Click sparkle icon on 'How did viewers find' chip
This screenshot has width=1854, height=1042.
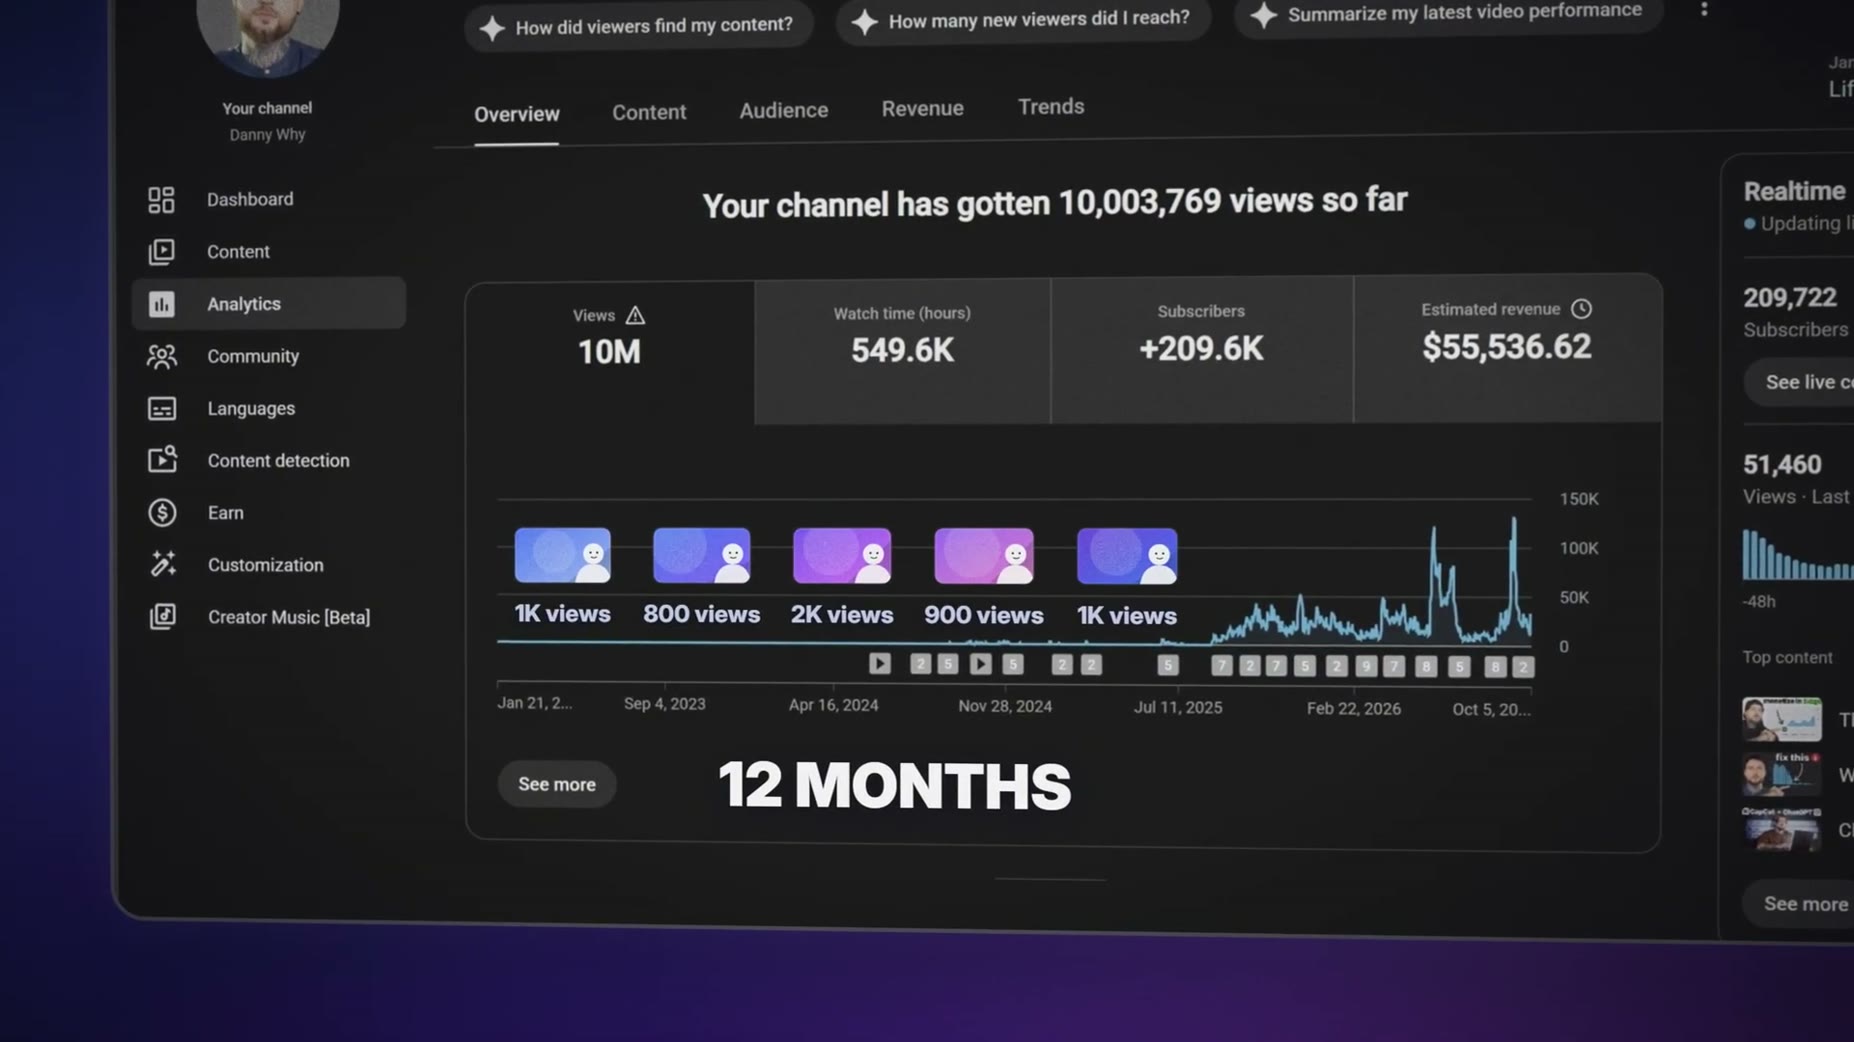(491, 28)
